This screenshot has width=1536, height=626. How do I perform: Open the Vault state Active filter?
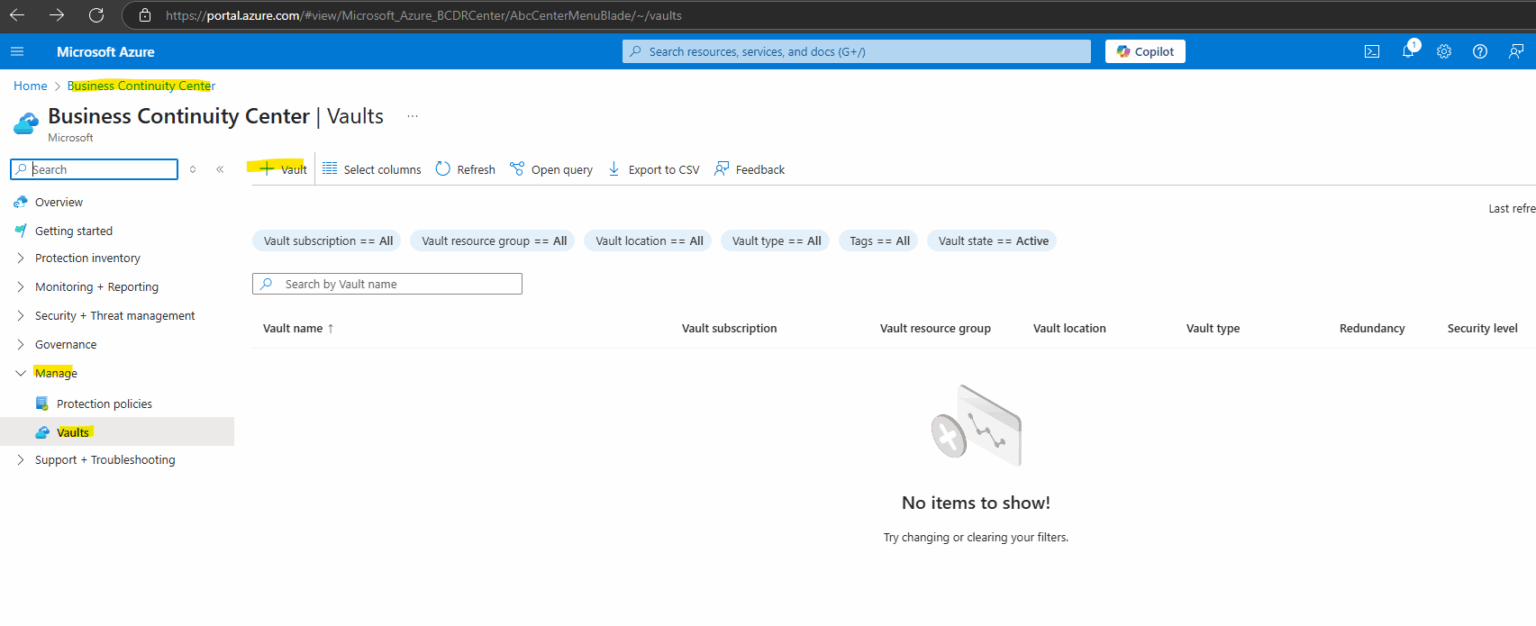click(991, 240)
